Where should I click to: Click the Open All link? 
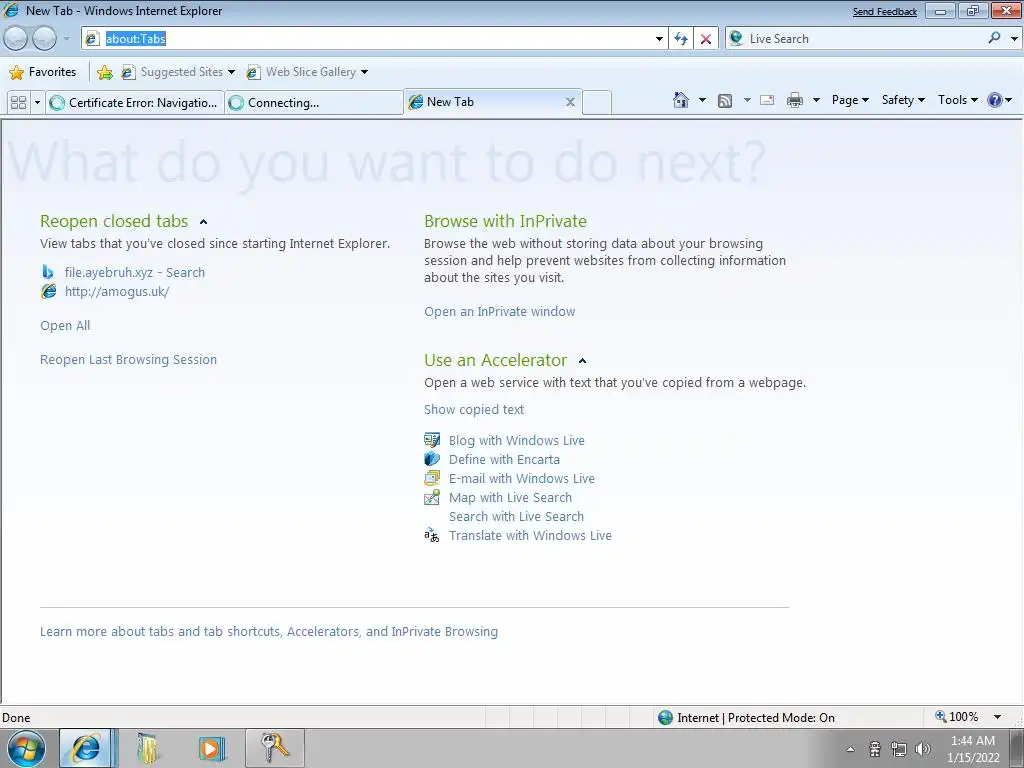coord(65,325)
